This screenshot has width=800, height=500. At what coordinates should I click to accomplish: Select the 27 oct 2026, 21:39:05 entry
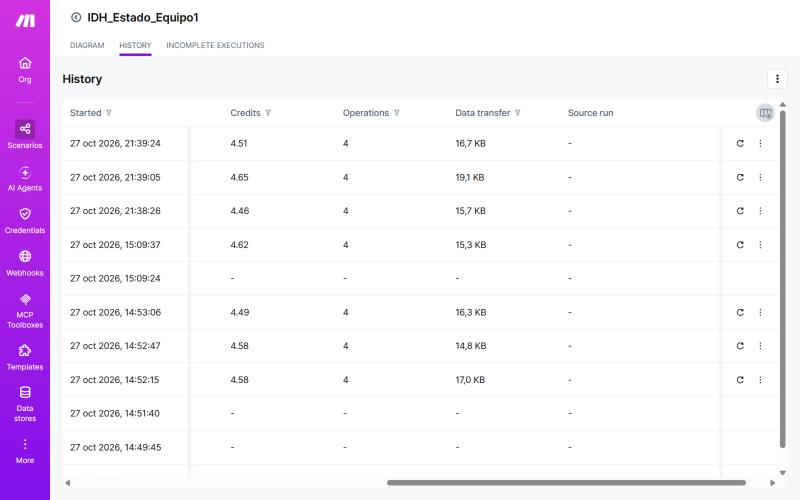(x=115, y=177)
